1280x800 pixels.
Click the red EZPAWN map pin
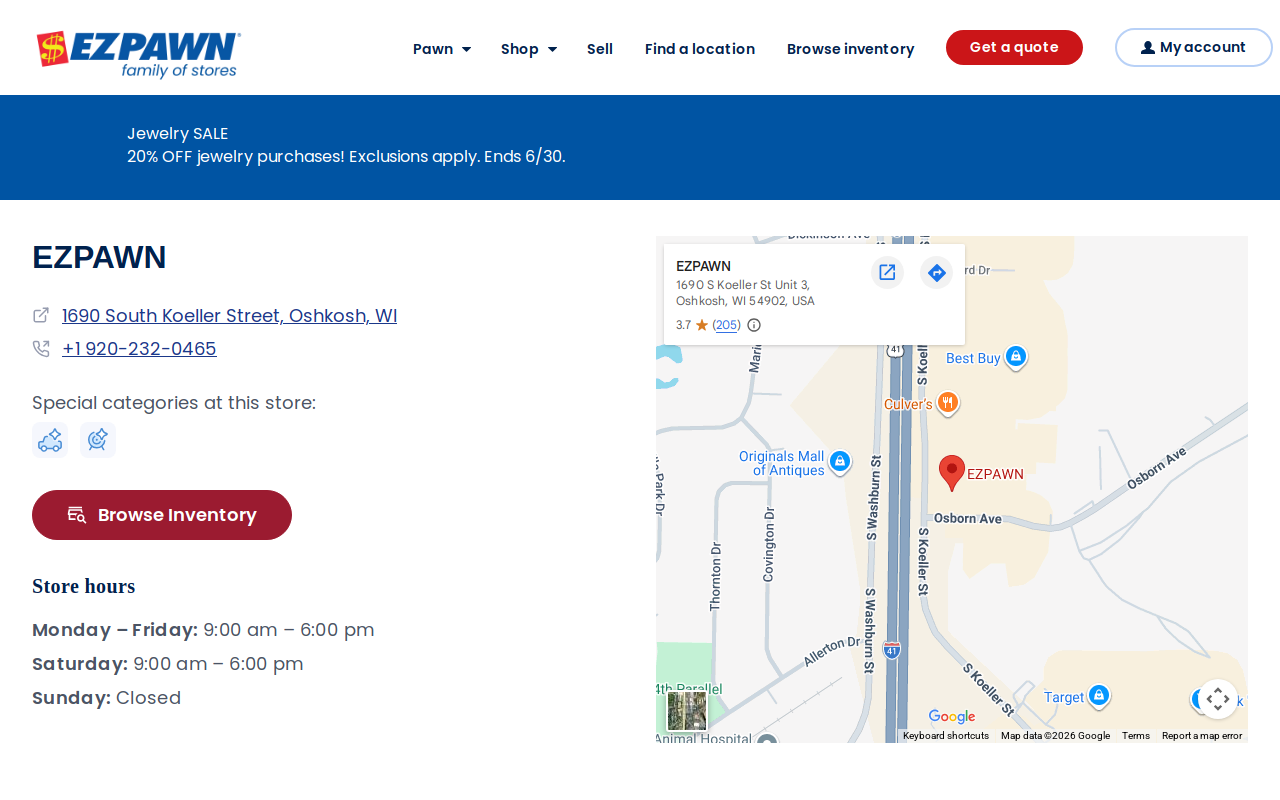coord(952,472)
